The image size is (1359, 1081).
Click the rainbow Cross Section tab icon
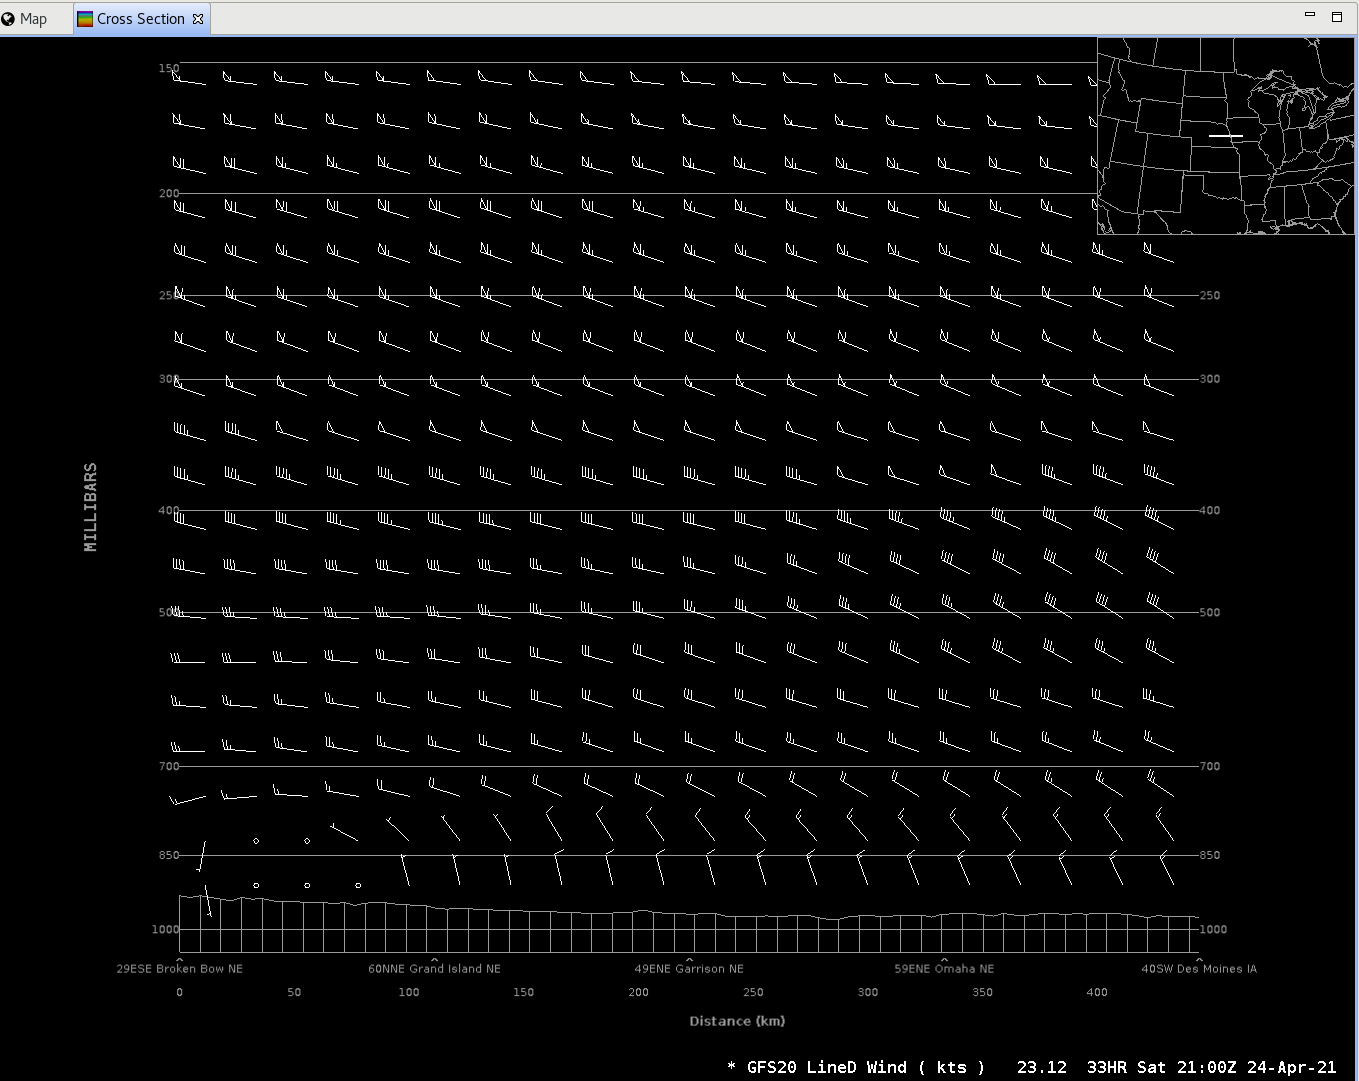(85, 19)
